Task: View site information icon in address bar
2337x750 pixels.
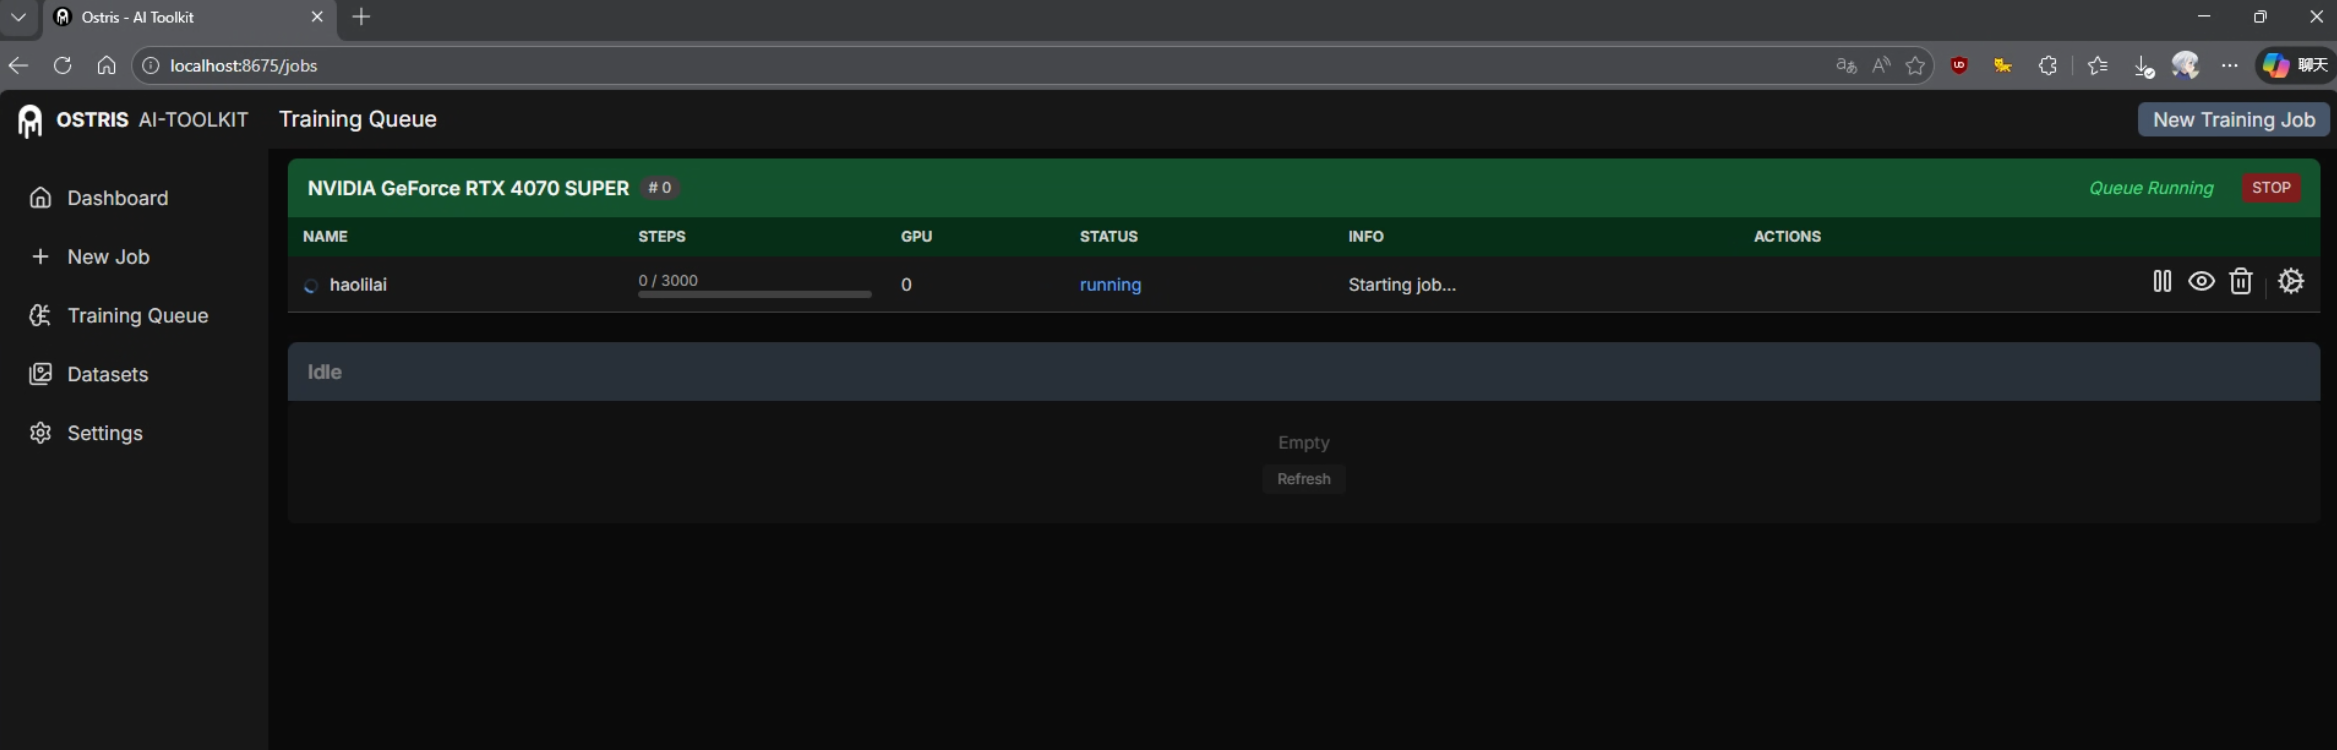Action: 151,66
